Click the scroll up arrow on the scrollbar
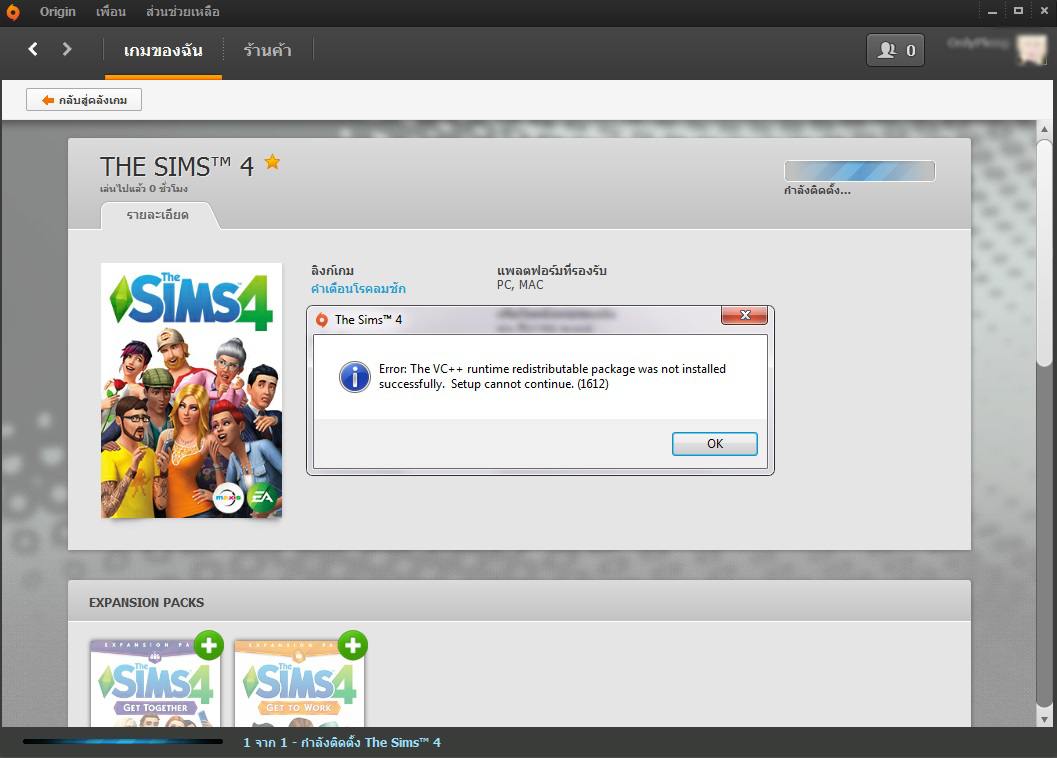The height and width of the screenshot is (758, 1057). [1044, 129]
